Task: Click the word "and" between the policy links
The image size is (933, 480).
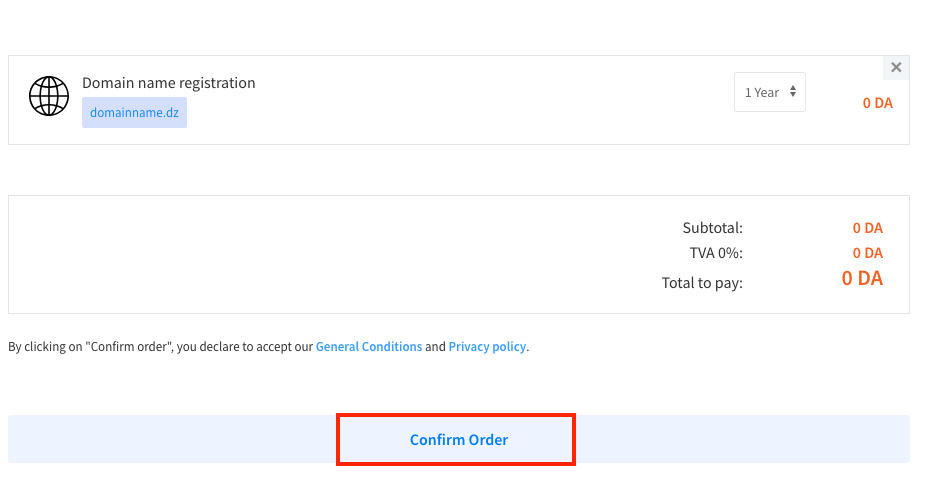Action: [x=435, y=347]
